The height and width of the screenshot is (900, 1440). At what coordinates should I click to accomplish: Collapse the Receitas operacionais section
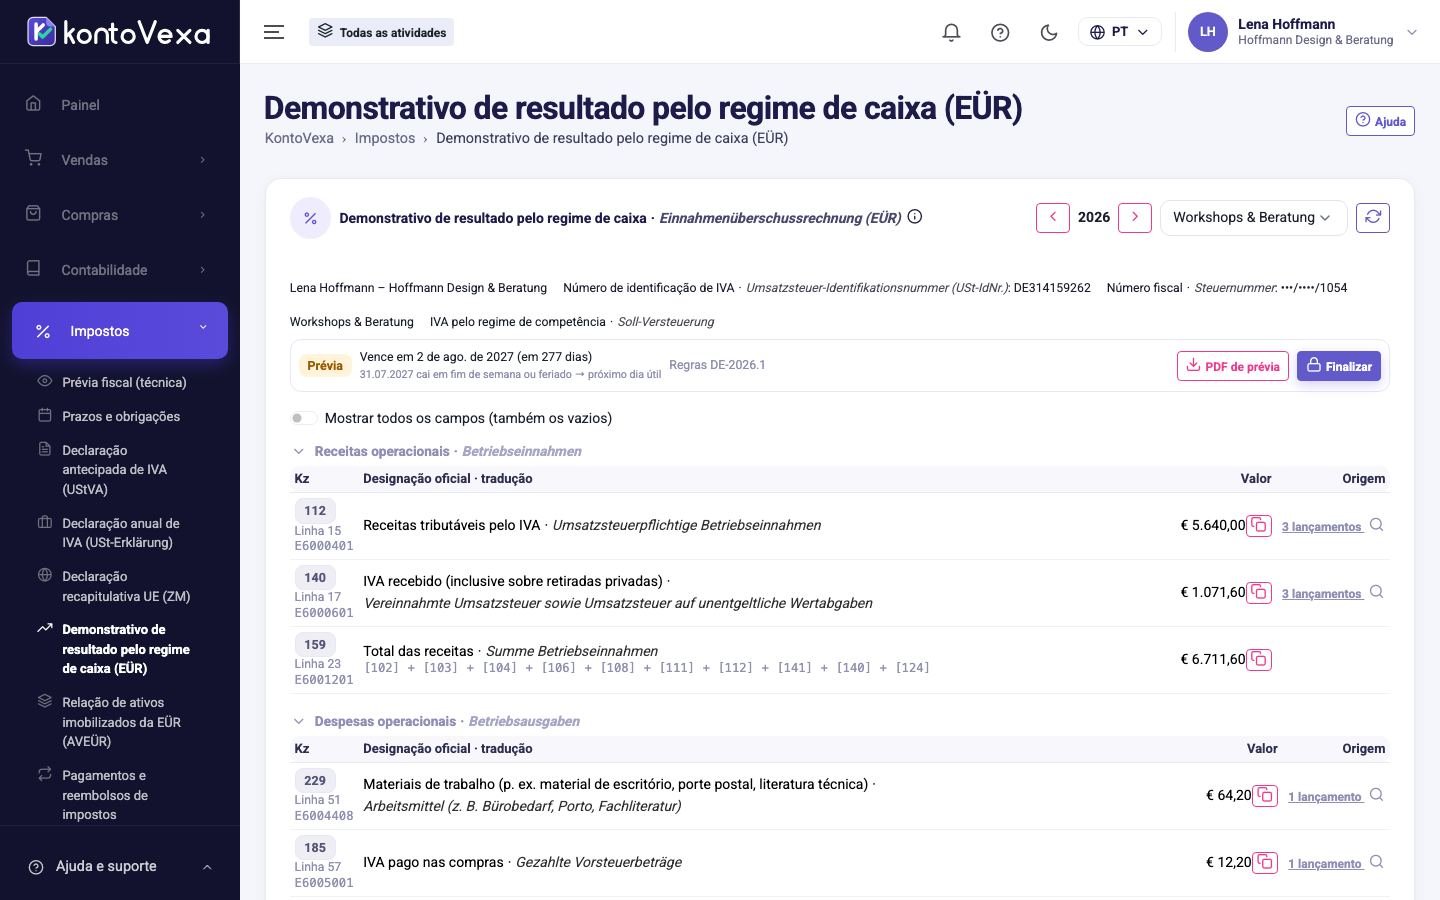coord(298,451)
